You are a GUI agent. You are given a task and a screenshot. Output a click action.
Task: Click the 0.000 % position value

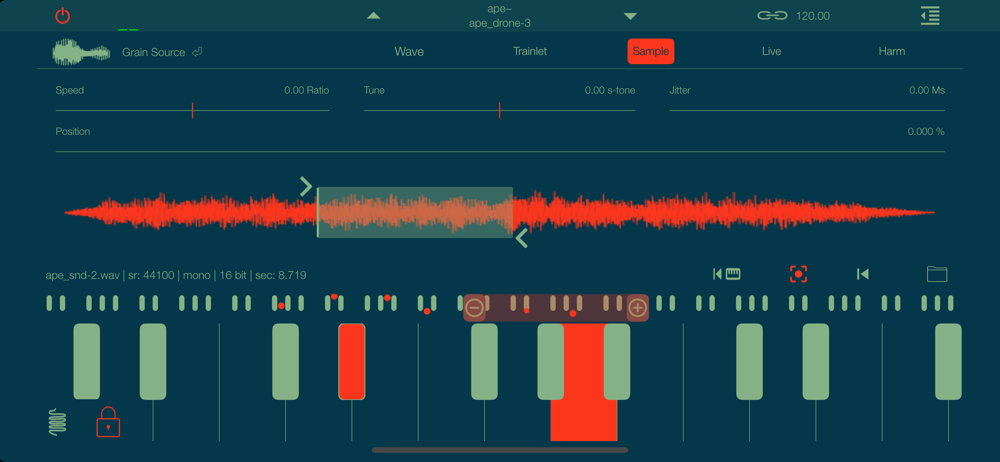pos(926,131)
